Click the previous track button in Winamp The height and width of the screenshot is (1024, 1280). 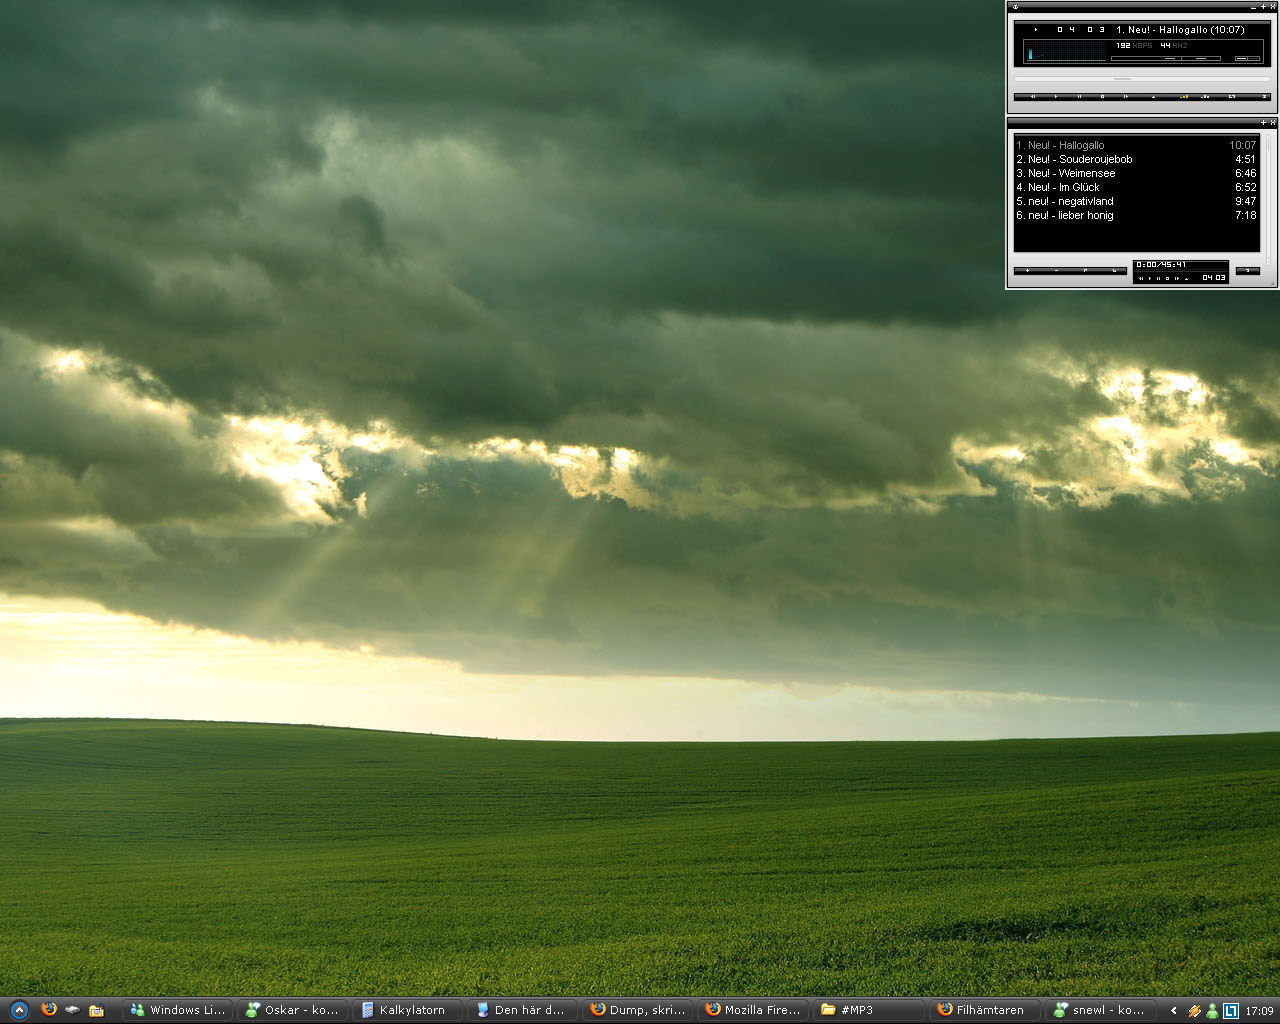click(x=1032, y=97)
